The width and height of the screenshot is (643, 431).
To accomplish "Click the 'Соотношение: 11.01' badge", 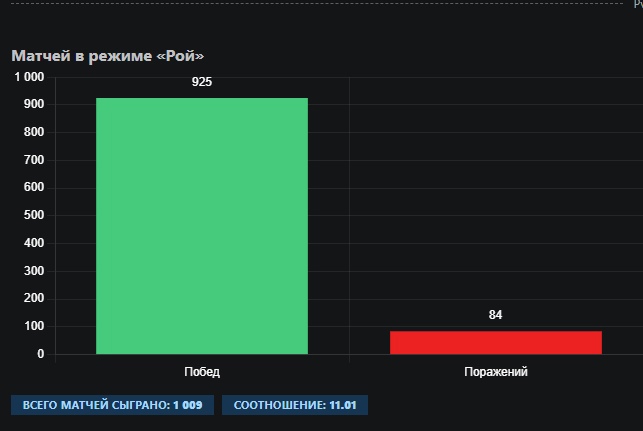I will click(295, 405).
